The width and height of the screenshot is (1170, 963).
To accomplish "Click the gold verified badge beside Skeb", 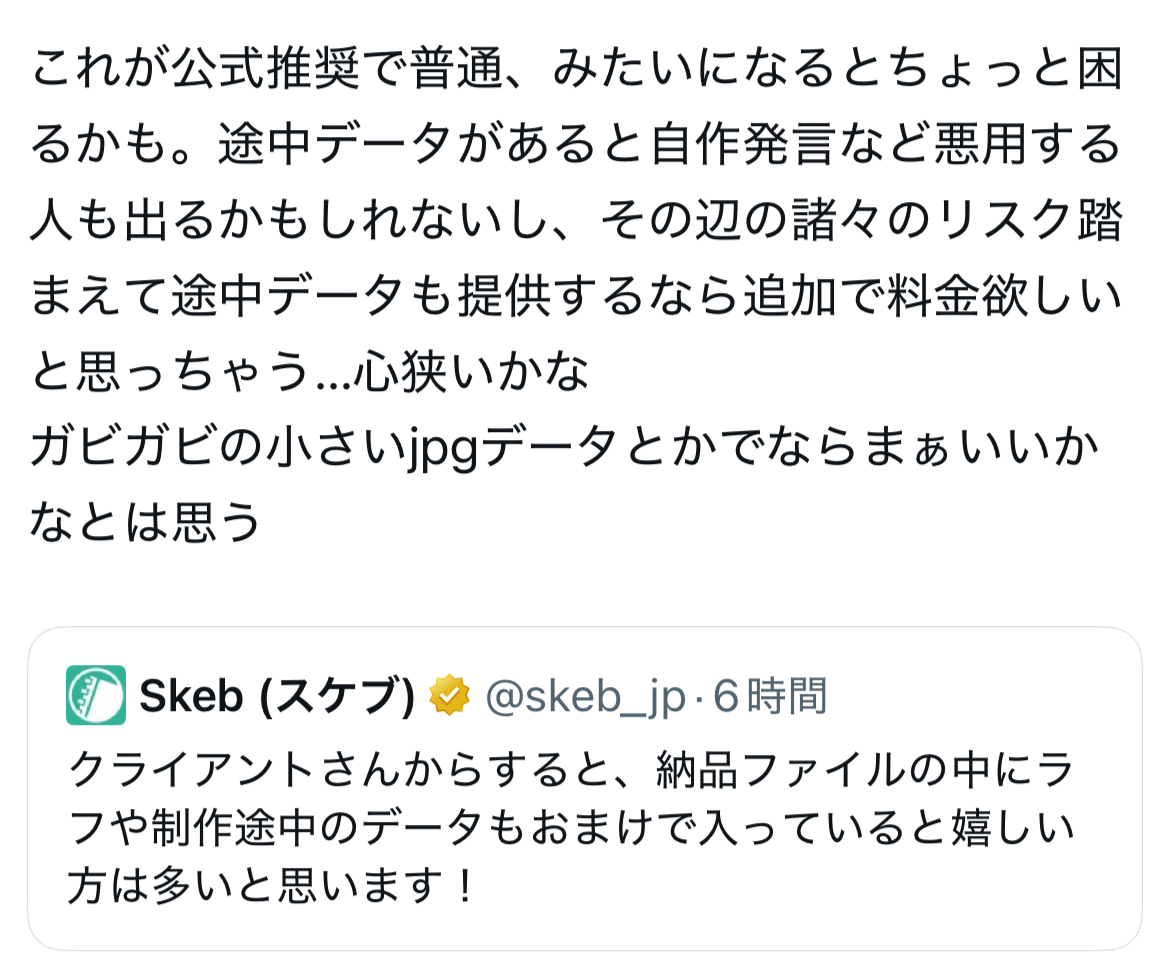I will point(449,696).
